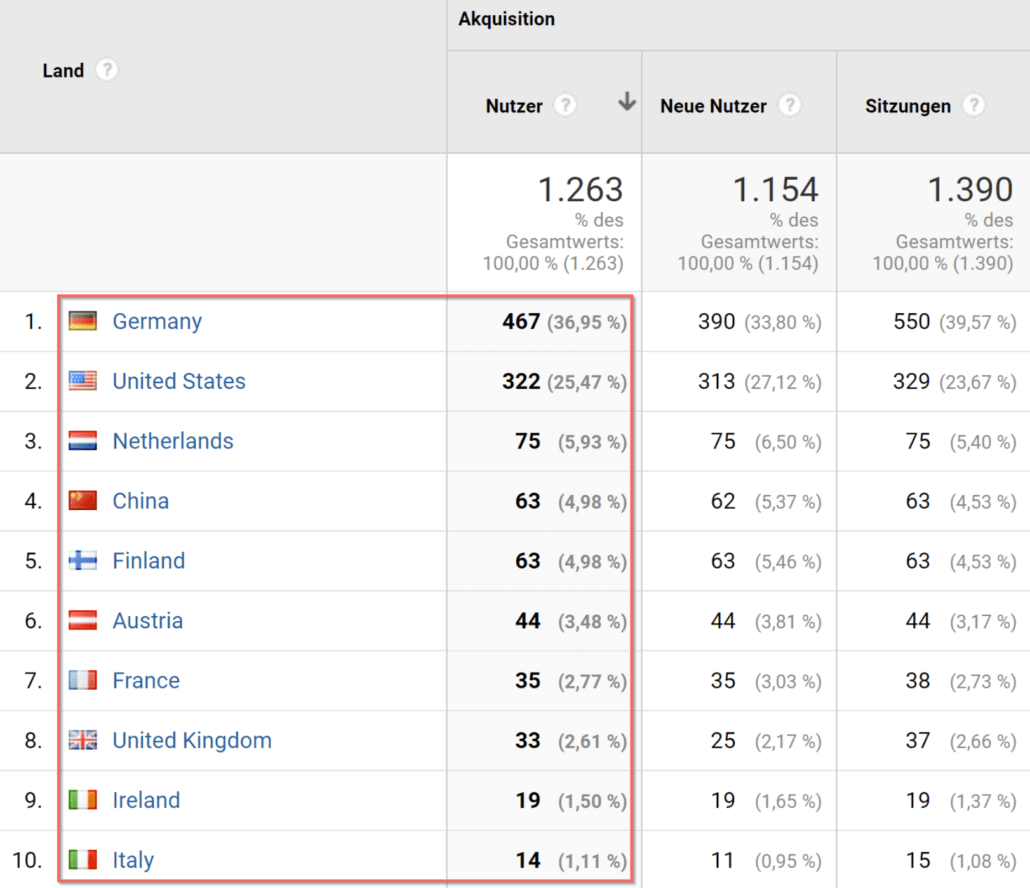Click the Finland flag icon
This screenshot has width=1030, height=888.
pyautogui.click(x=83, y=560)
